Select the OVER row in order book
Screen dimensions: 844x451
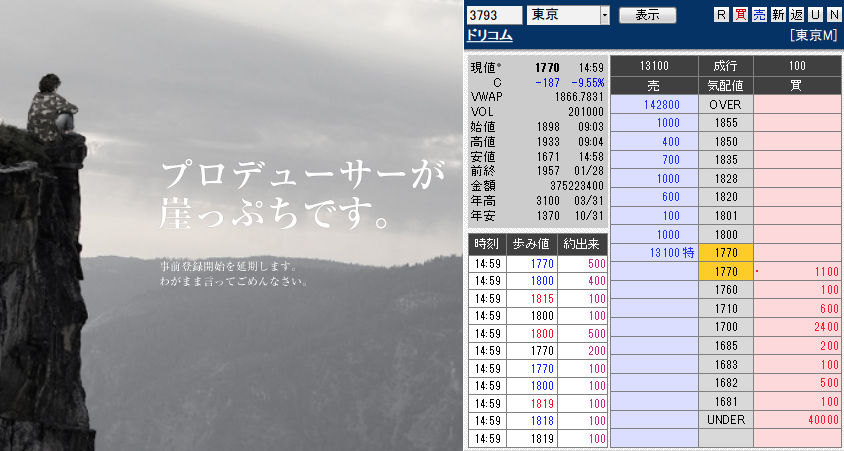pyautogui.click(x=726, y=104)
